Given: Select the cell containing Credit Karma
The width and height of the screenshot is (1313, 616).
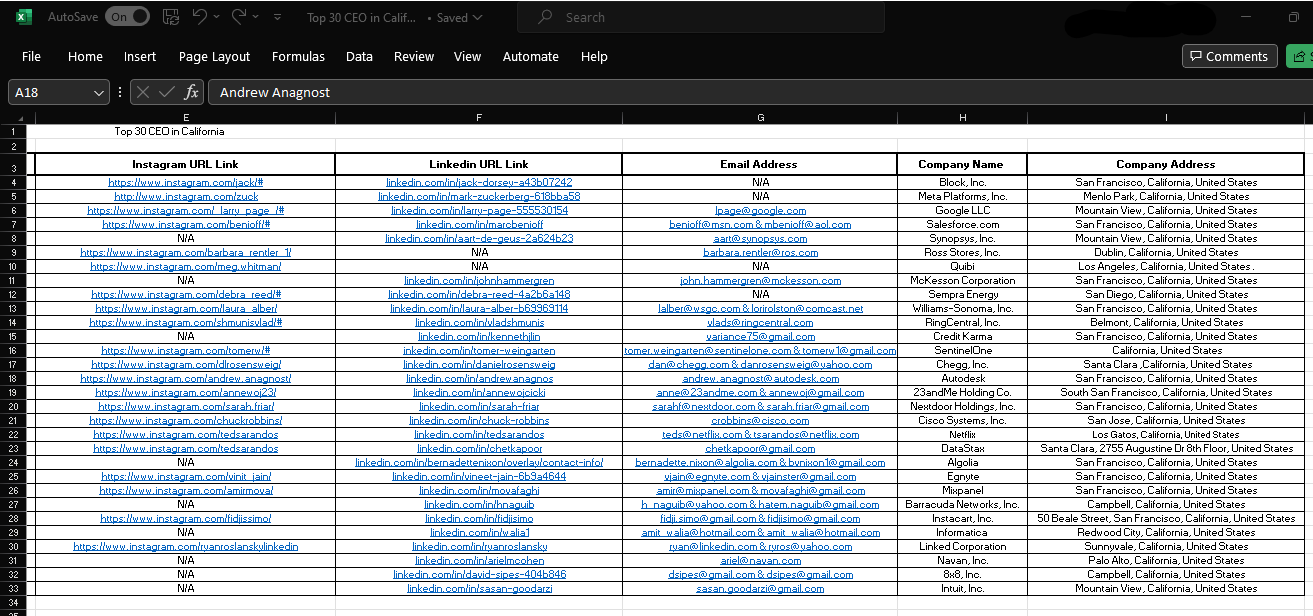Looking at the screenshot, I should tap(963, 336).
